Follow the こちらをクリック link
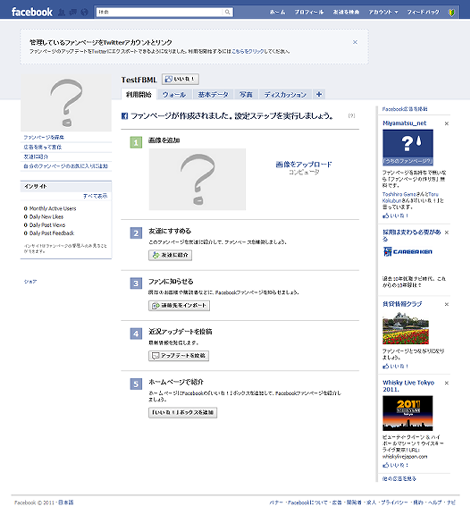Viewport: 470px width, 523px height. coord(248,51)
